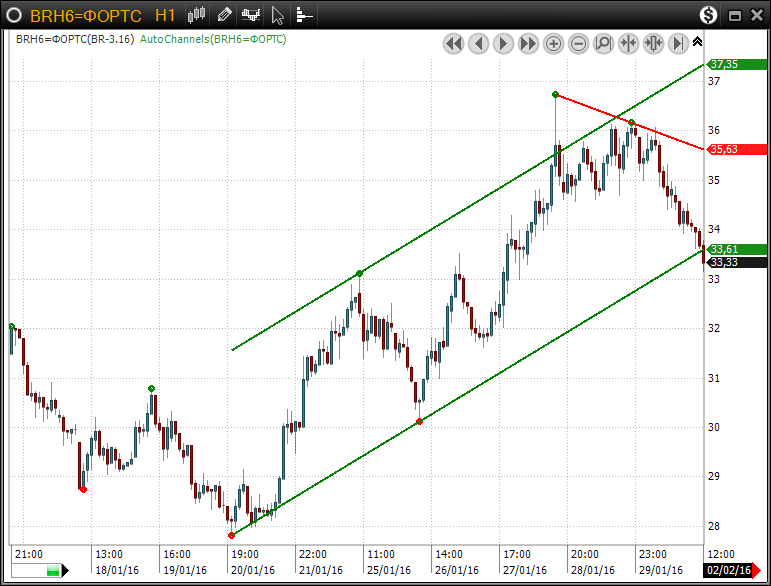This screenshot has width=771, height=586.
Task: Collapse the navigation toolbar with double chevron
Action: (x=697, y=42)
